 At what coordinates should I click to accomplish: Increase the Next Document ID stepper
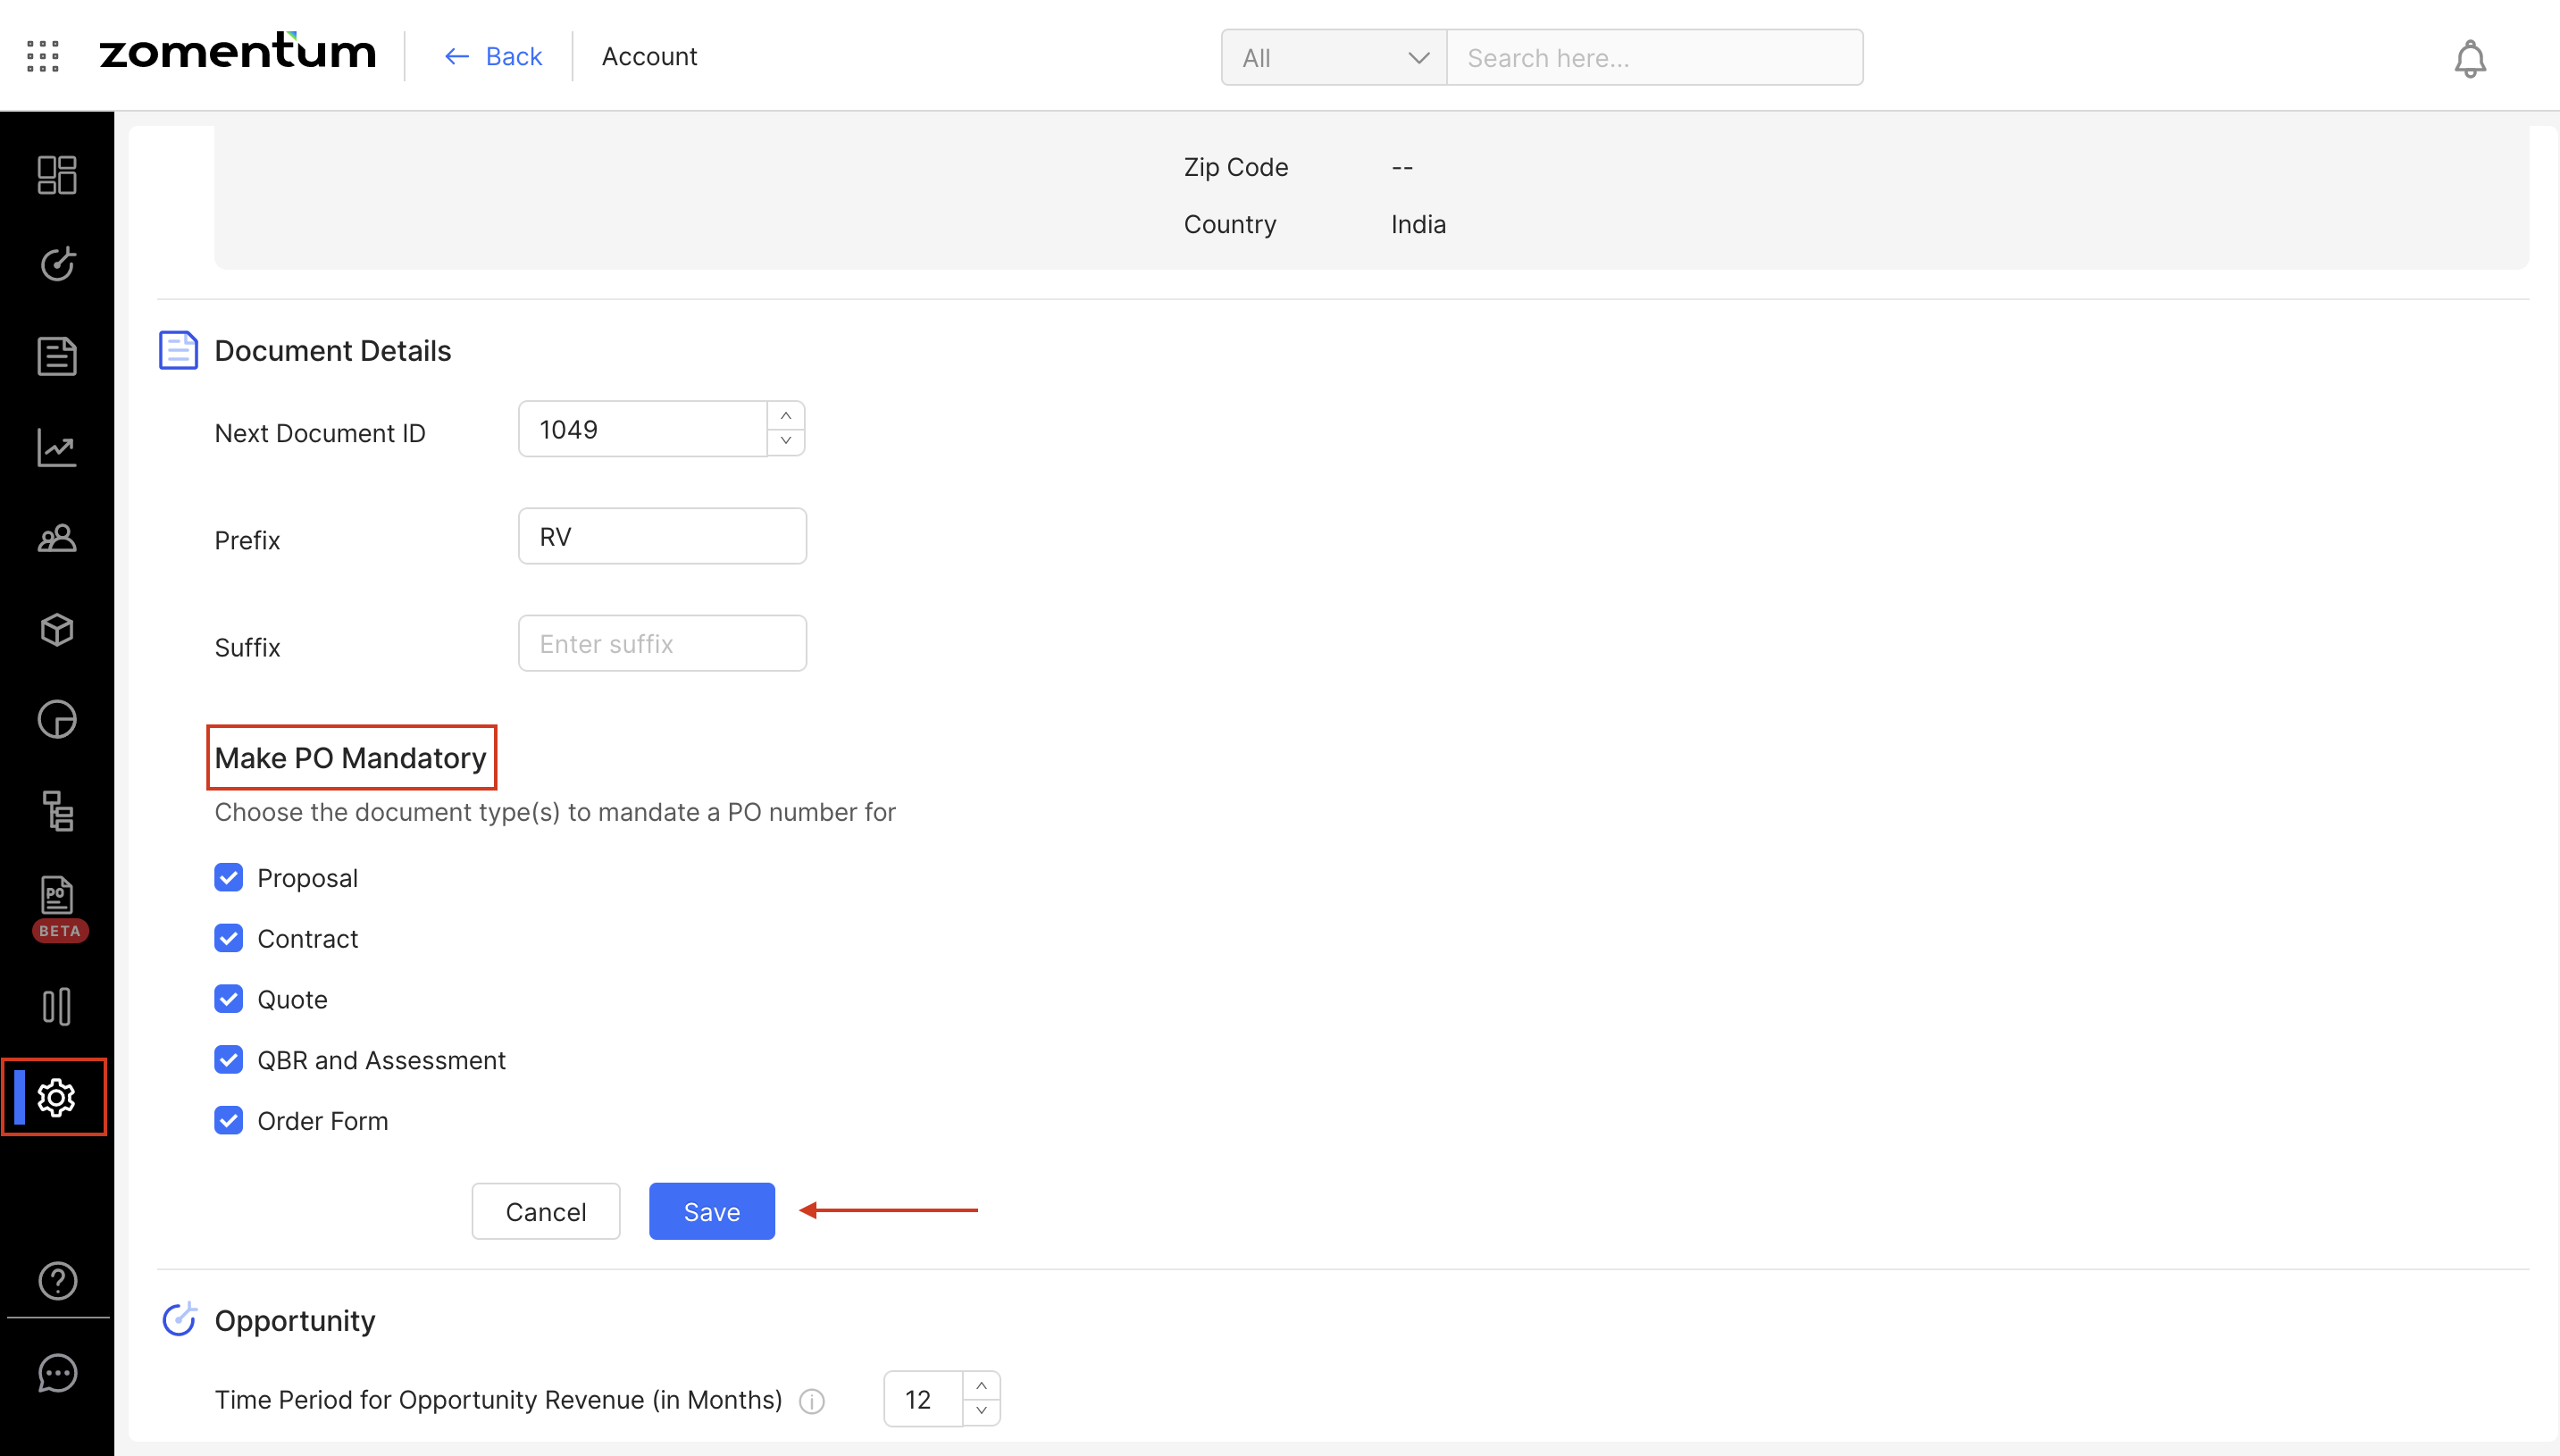786,416
